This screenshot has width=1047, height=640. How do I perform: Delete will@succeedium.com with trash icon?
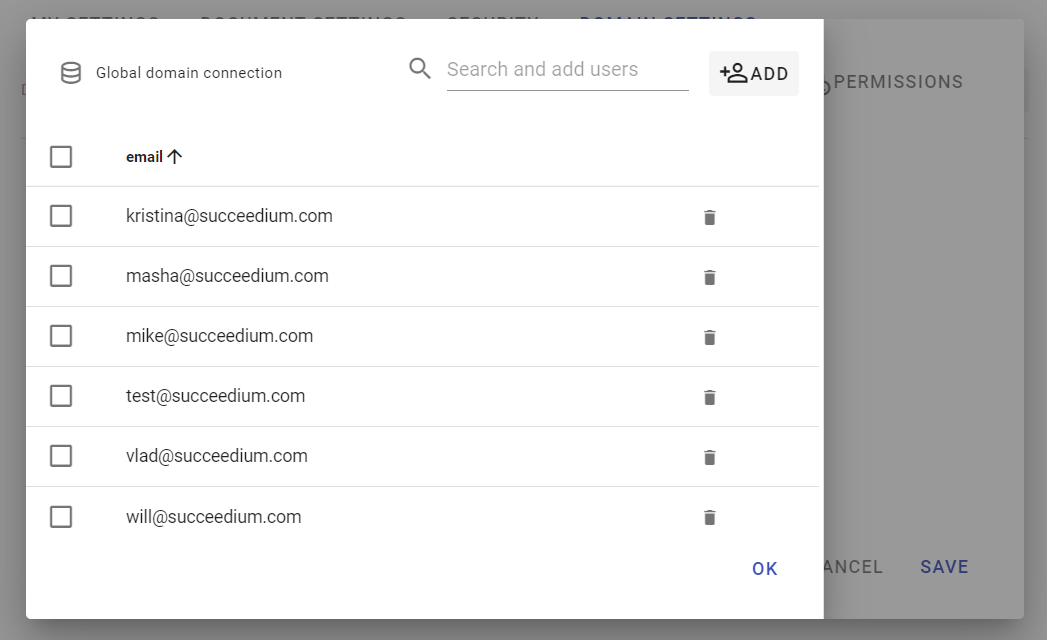(x=709, y=518)
